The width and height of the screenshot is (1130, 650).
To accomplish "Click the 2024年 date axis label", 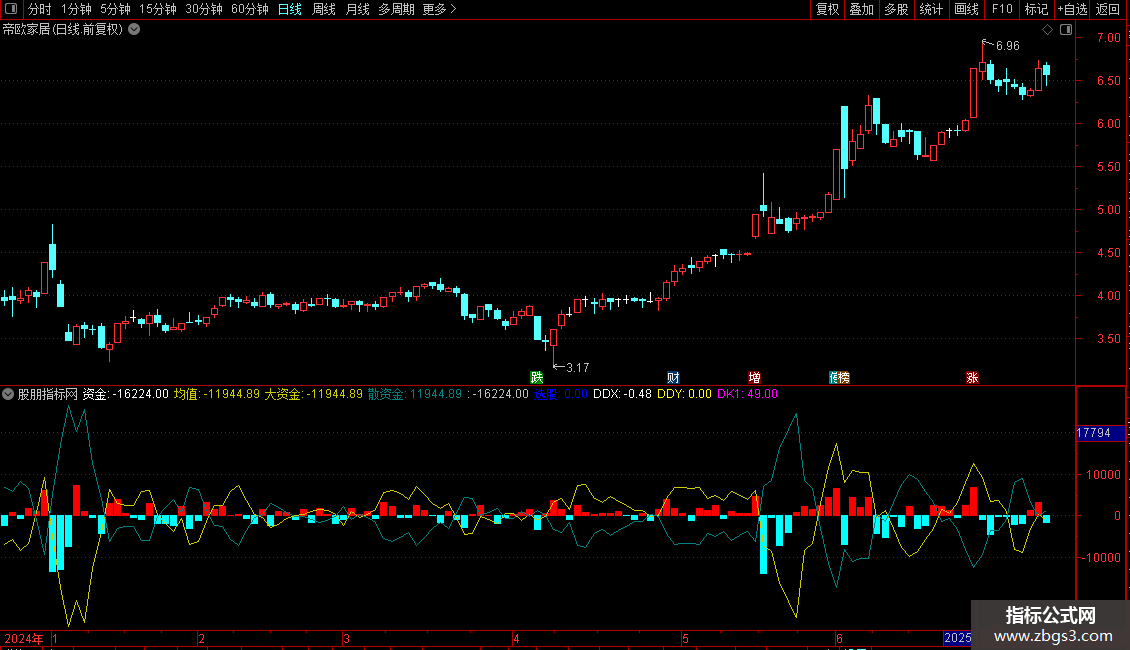I will click(24, 638).
